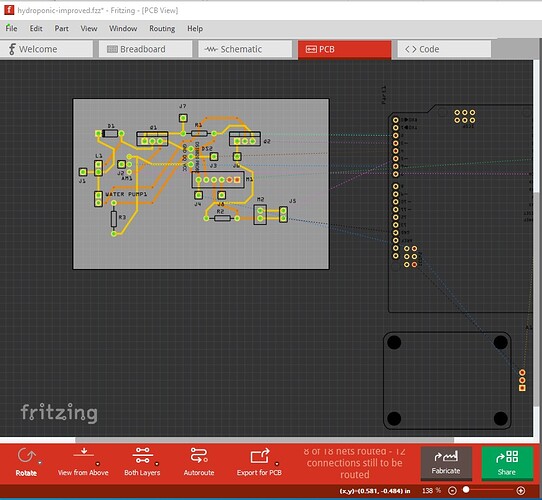Switch to the Schematic tab
This screenshot has height=500, width=542.
pyautogui.click(x=245, y=49)
